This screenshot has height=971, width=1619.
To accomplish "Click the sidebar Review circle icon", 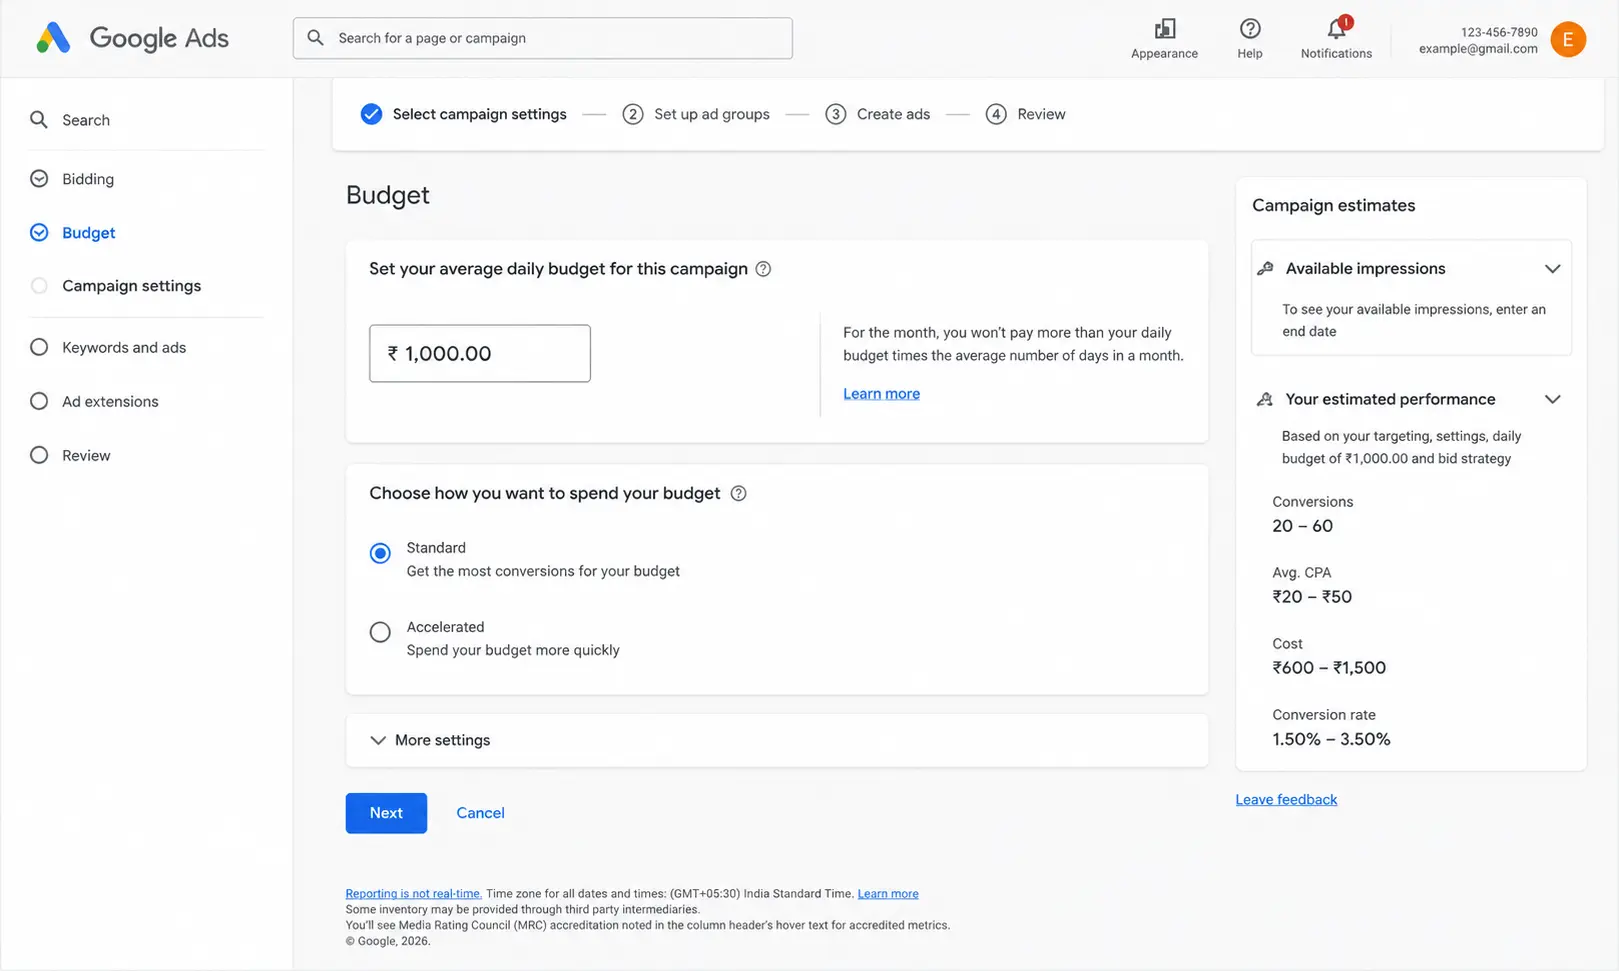I will (x=39, y=456).
